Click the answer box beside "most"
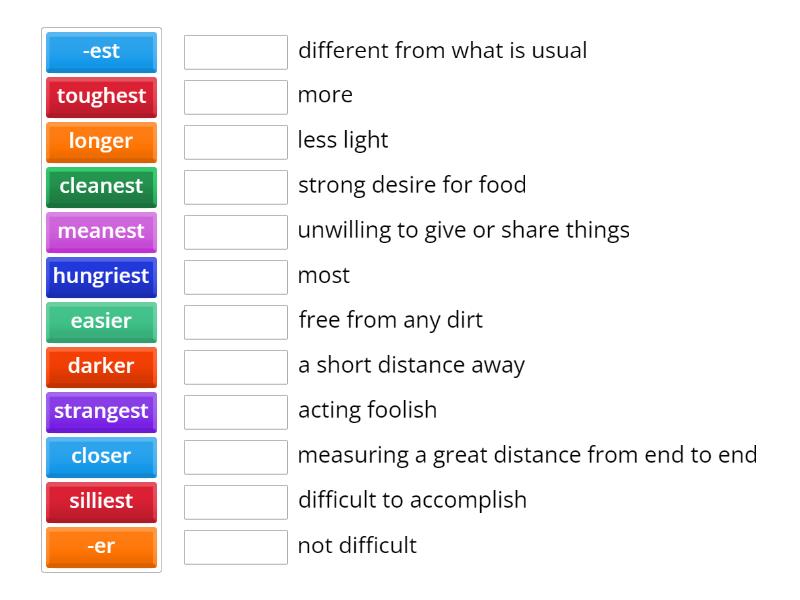The width and height of the screenshot is (800, 600). pyautogui.click(x=235, y=277)
